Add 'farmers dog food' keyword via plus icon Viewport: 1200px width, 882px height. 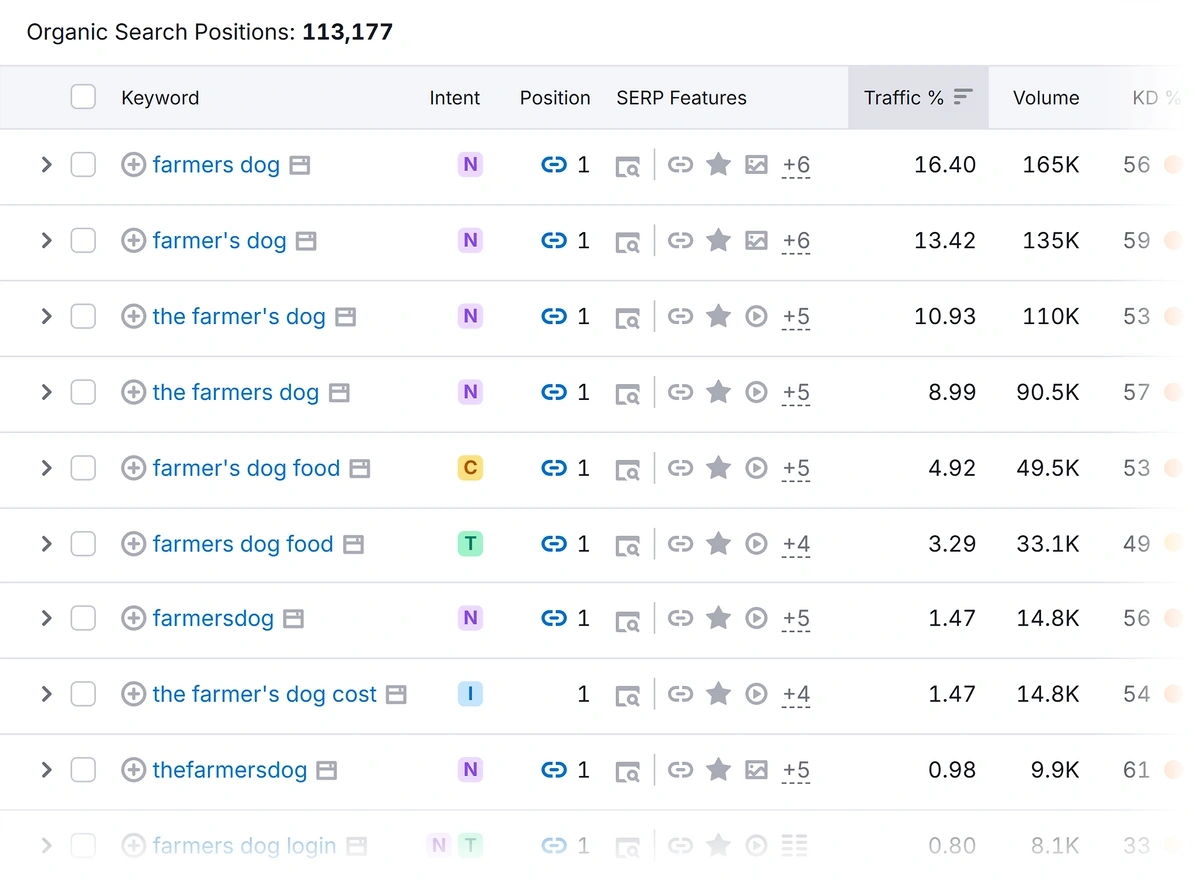[x=133, y=544]
